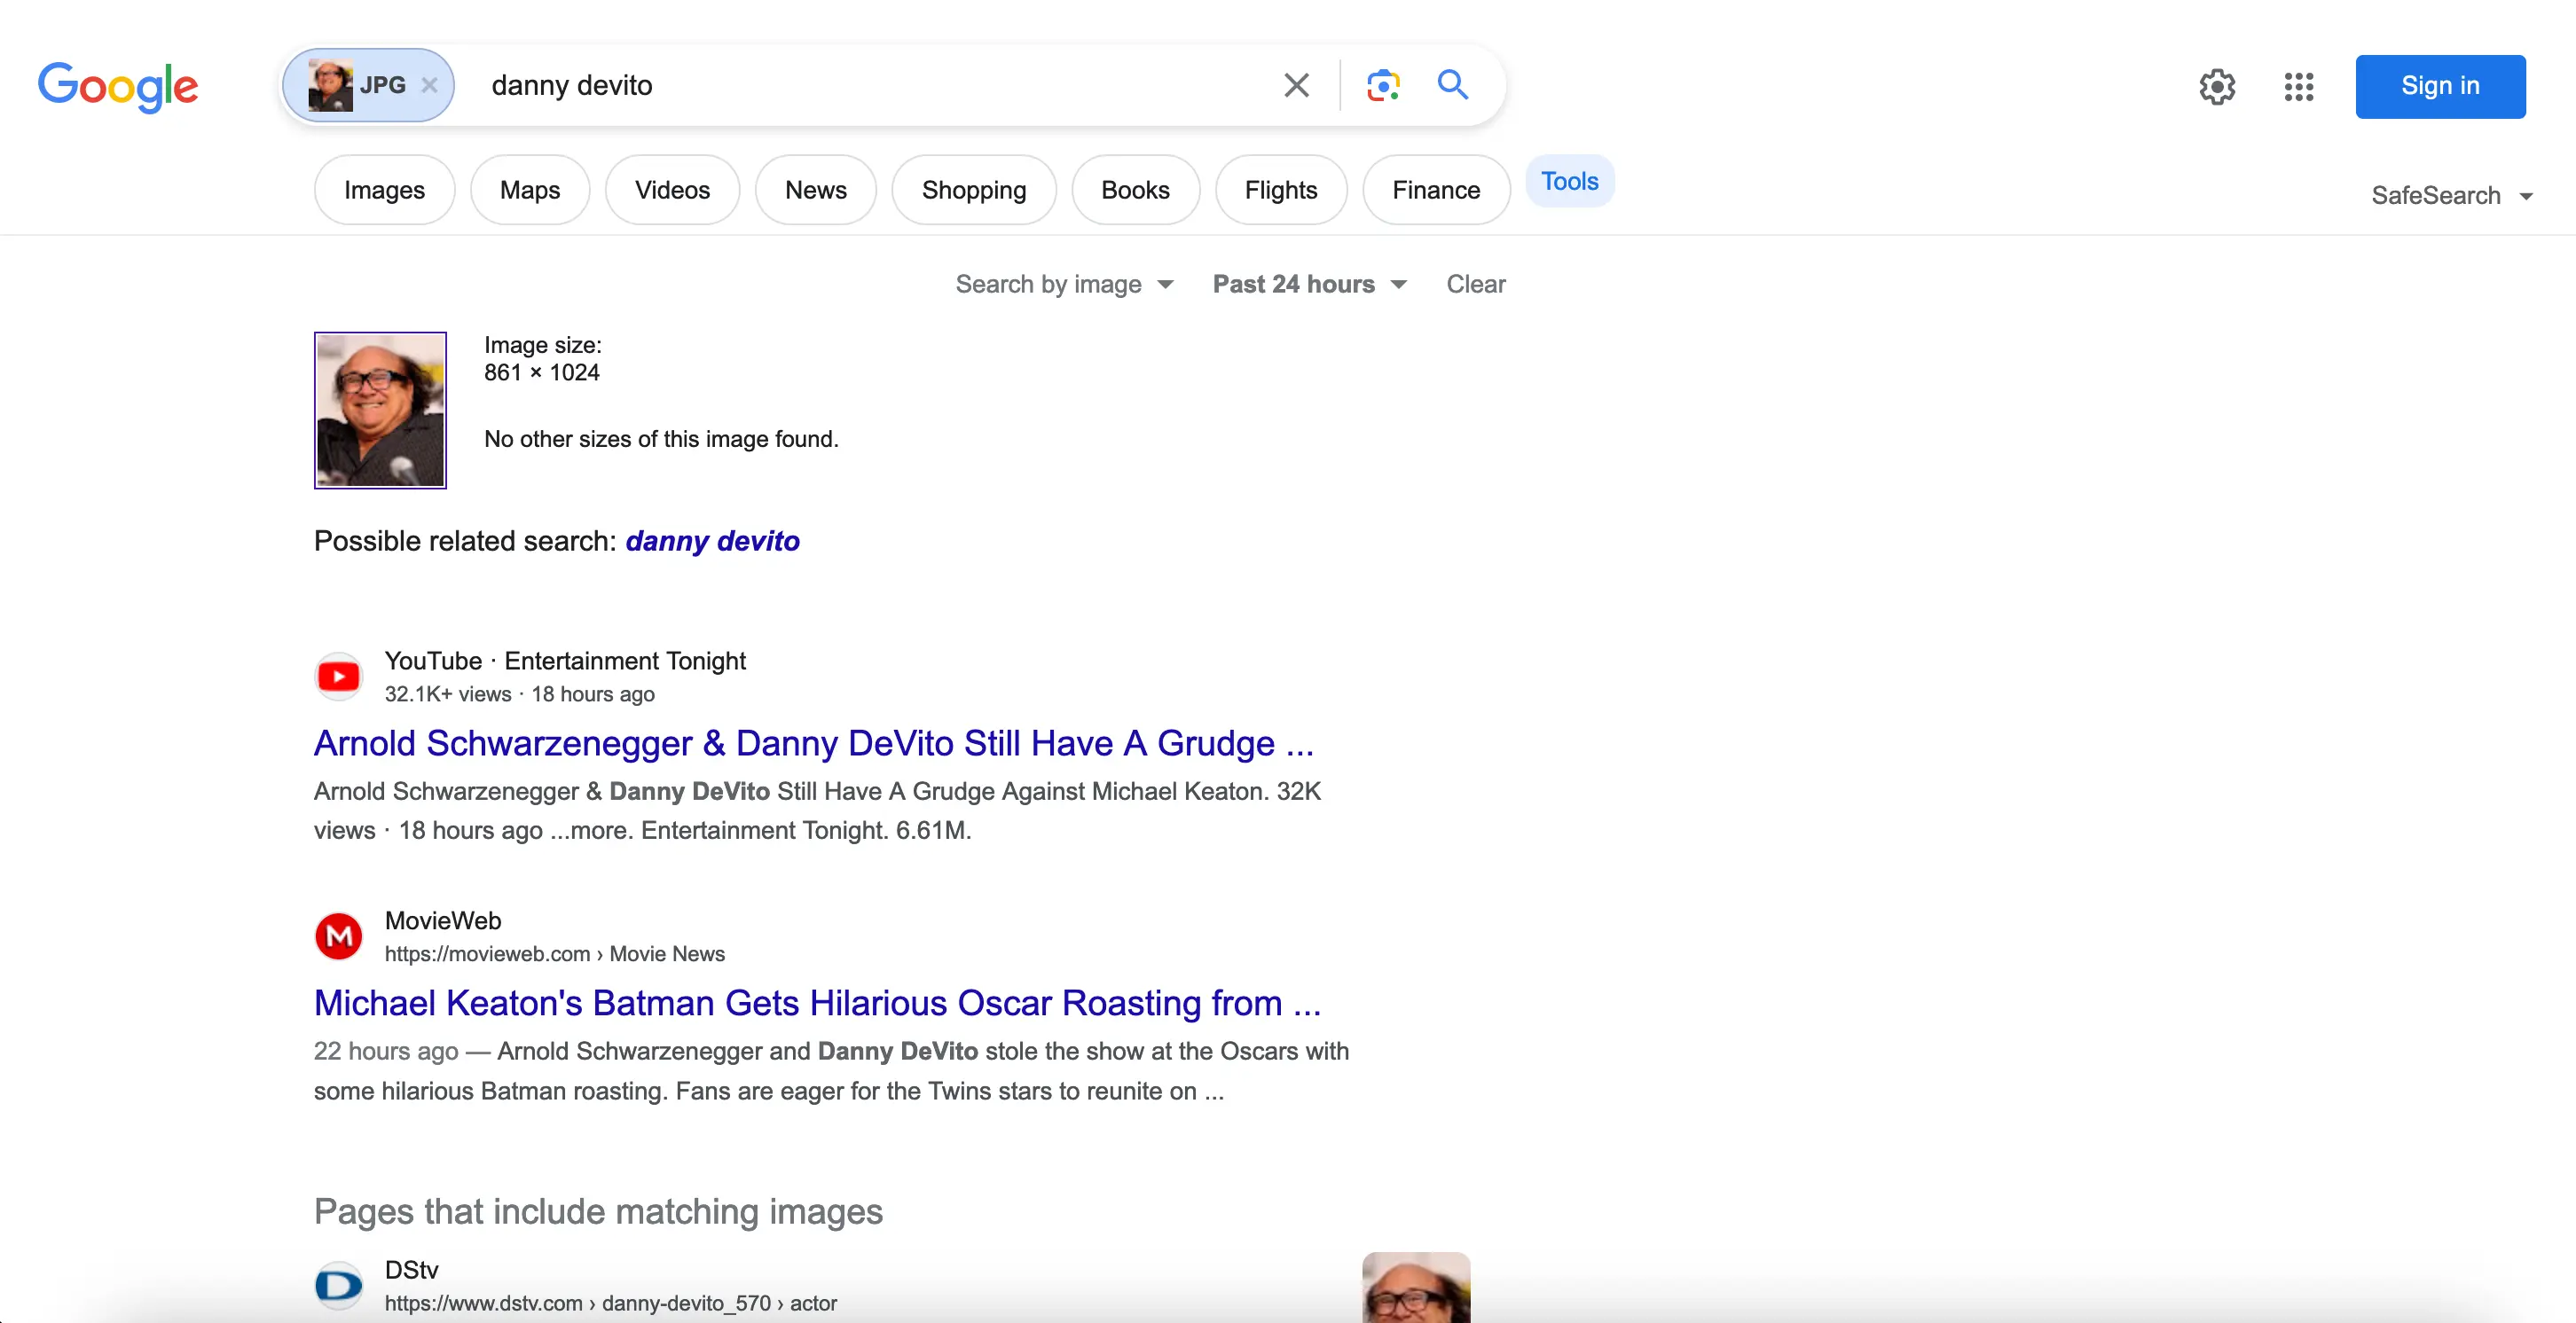Click the Google apps grid icon
The image size is (2576, 1323).
(x=2297, y=84)
